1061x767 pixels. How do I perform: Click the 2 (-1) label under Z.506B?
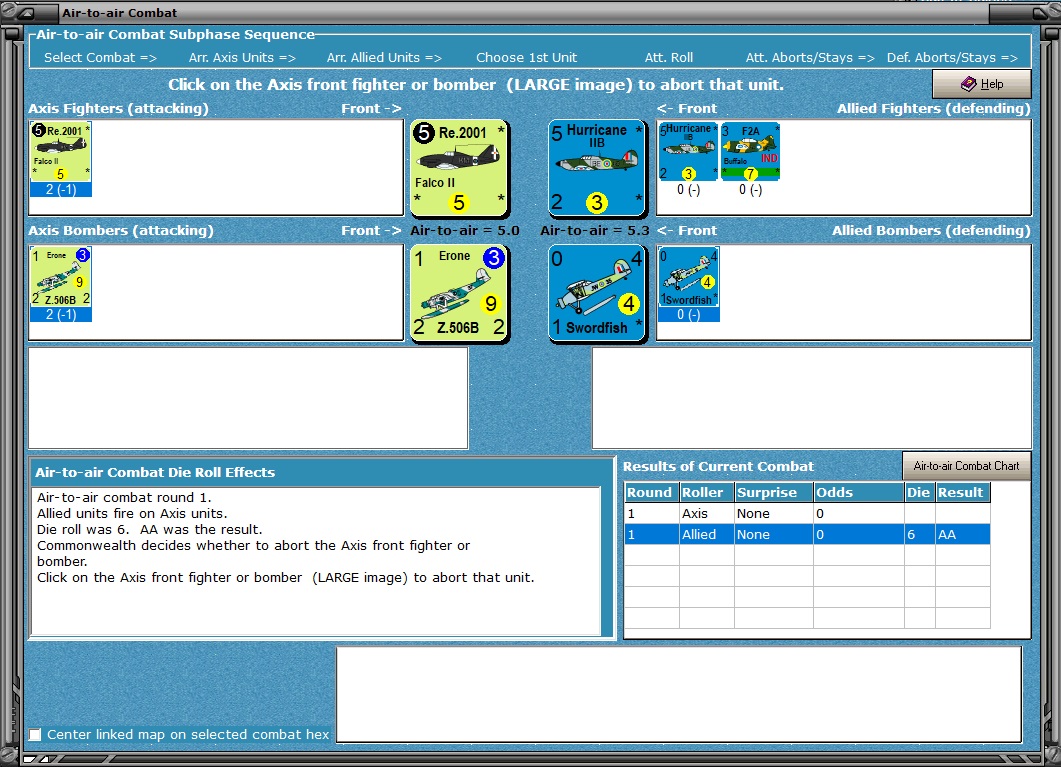[x=61, y=315]
